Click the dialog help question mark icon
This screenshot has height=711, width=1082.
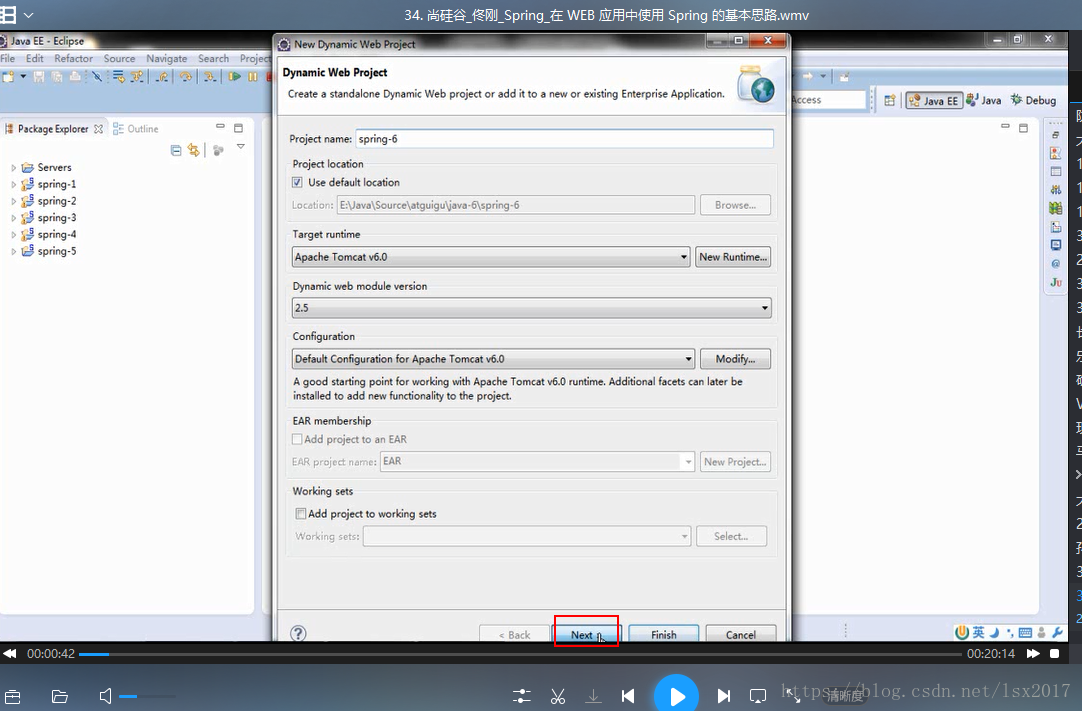pos(298,633)
